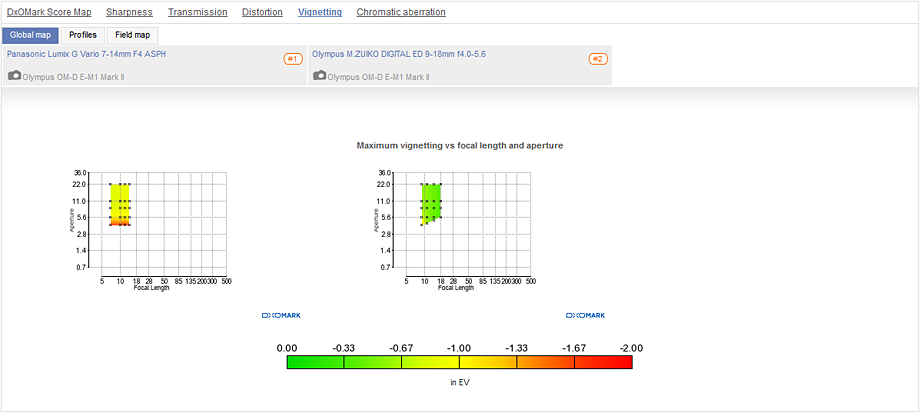Click the yellow -1.00 EV legend area
The image size is (920, 413).
pyautogui.click(x=459, y=362)
